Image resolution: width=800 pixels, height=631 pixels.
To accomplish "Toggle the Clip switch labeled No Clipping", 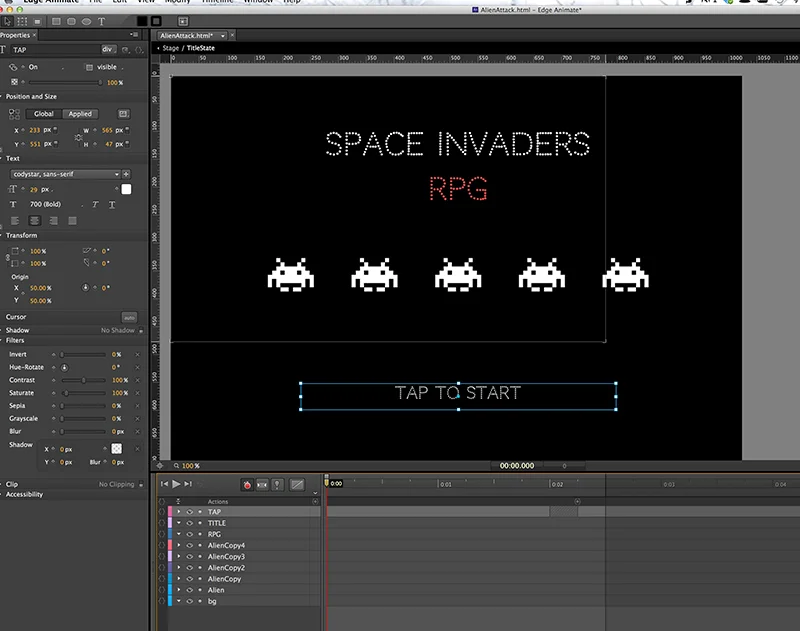I will [141, 485].
